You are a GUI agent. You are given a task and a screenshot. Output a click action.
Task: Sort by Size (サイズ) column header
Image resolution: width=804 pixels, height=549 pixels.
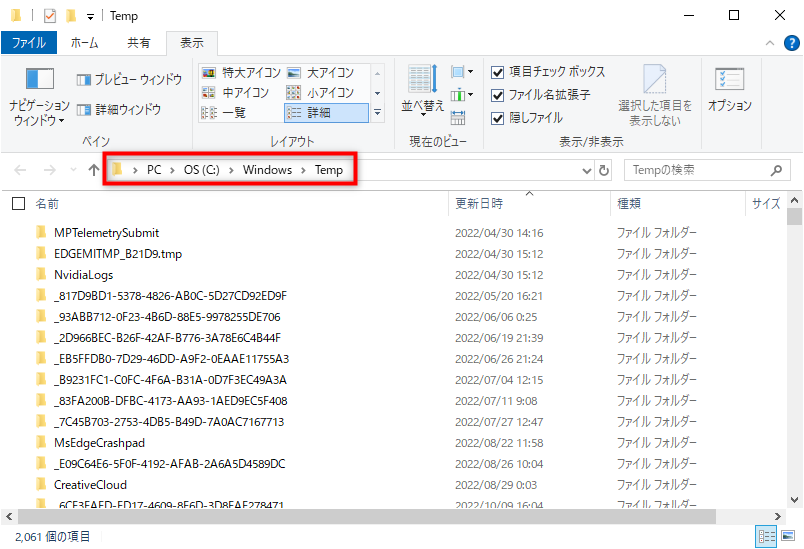pyautogui.click(x=766, y=204)
